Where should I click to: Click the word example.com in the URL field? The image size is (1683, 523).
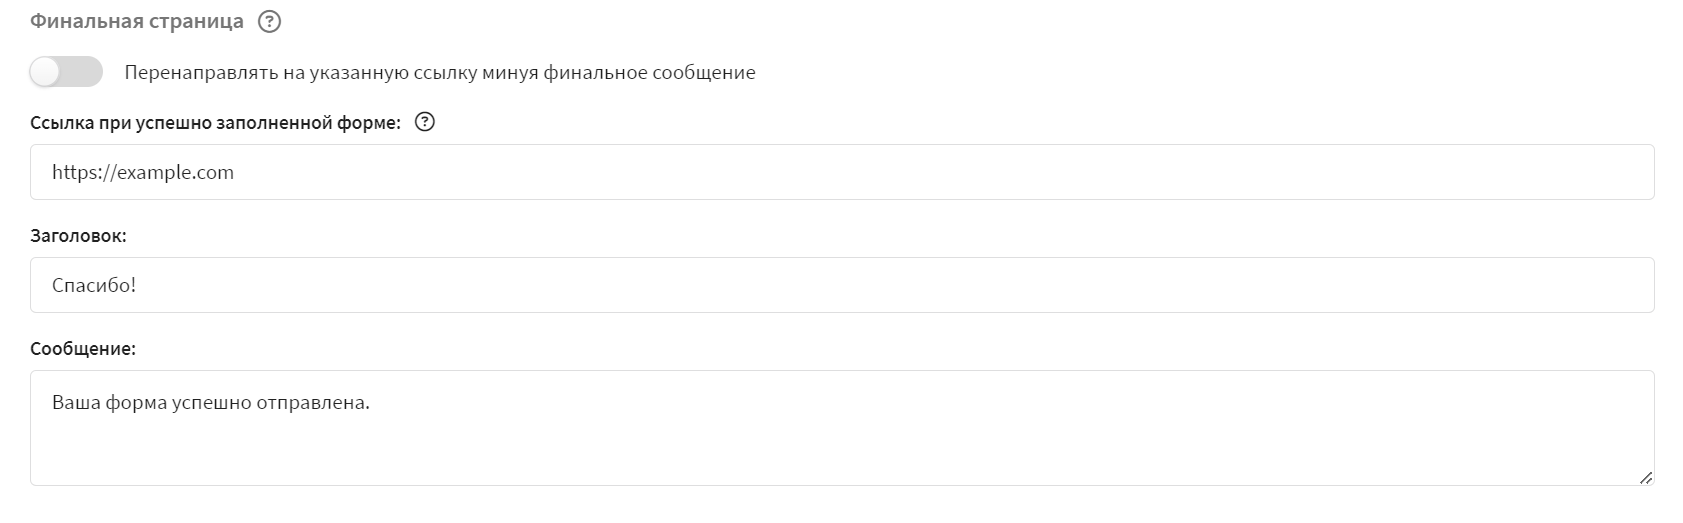176,172
